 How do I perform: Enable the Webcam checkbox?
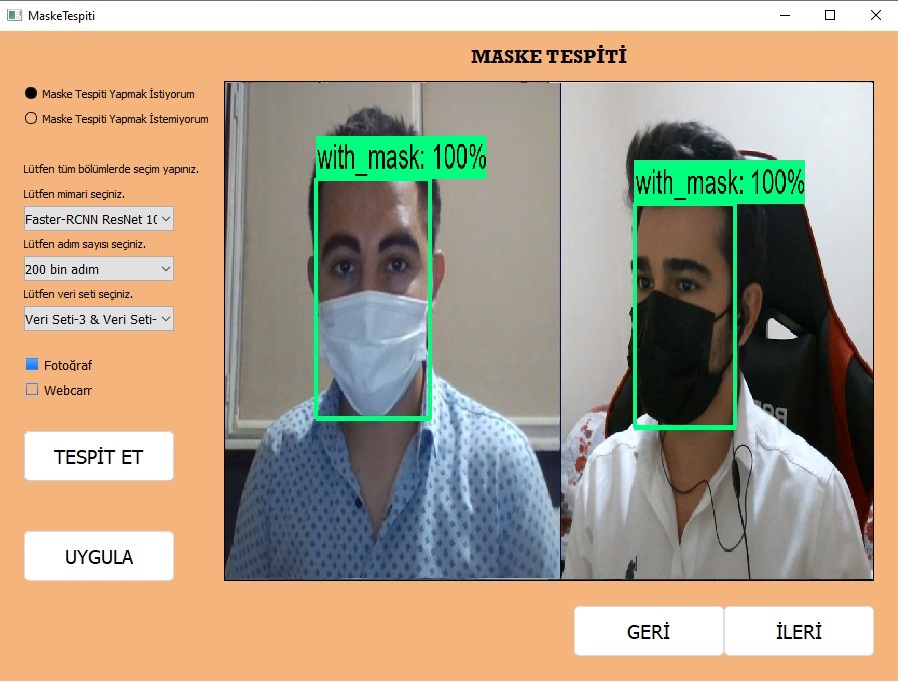pos(32,390)
